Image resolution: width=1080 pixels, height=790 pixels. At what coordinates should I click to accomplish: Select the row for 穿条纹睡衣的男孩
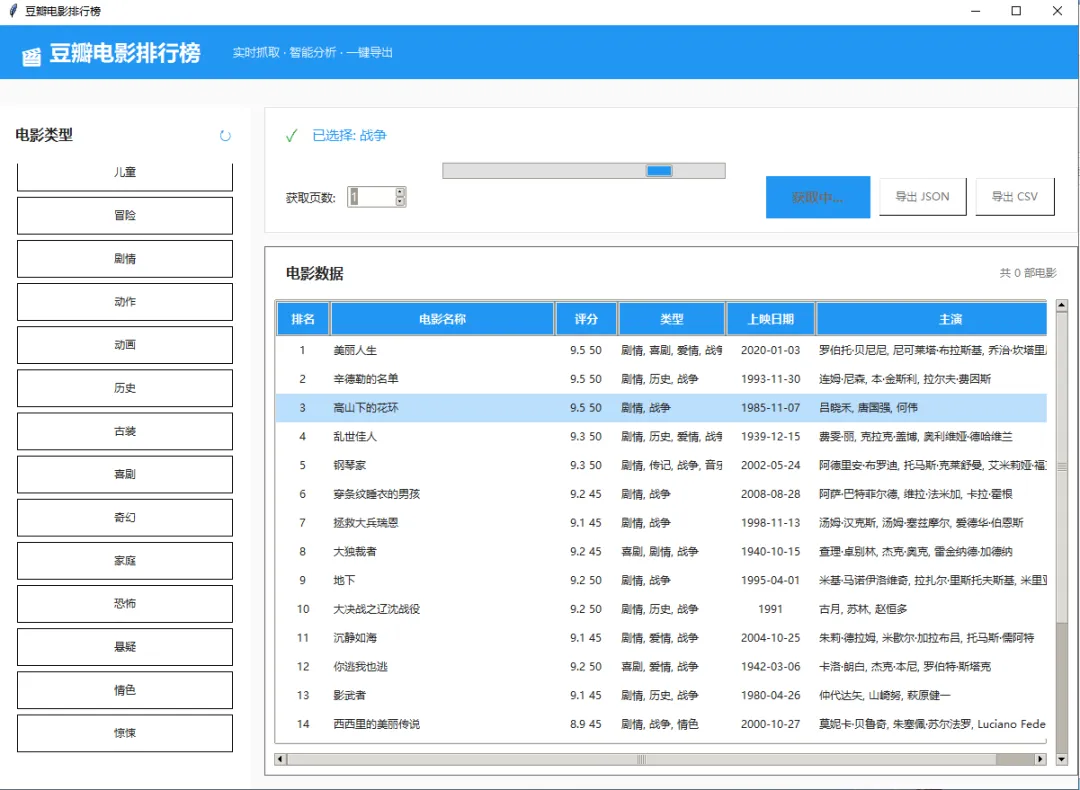coord(661,494)
